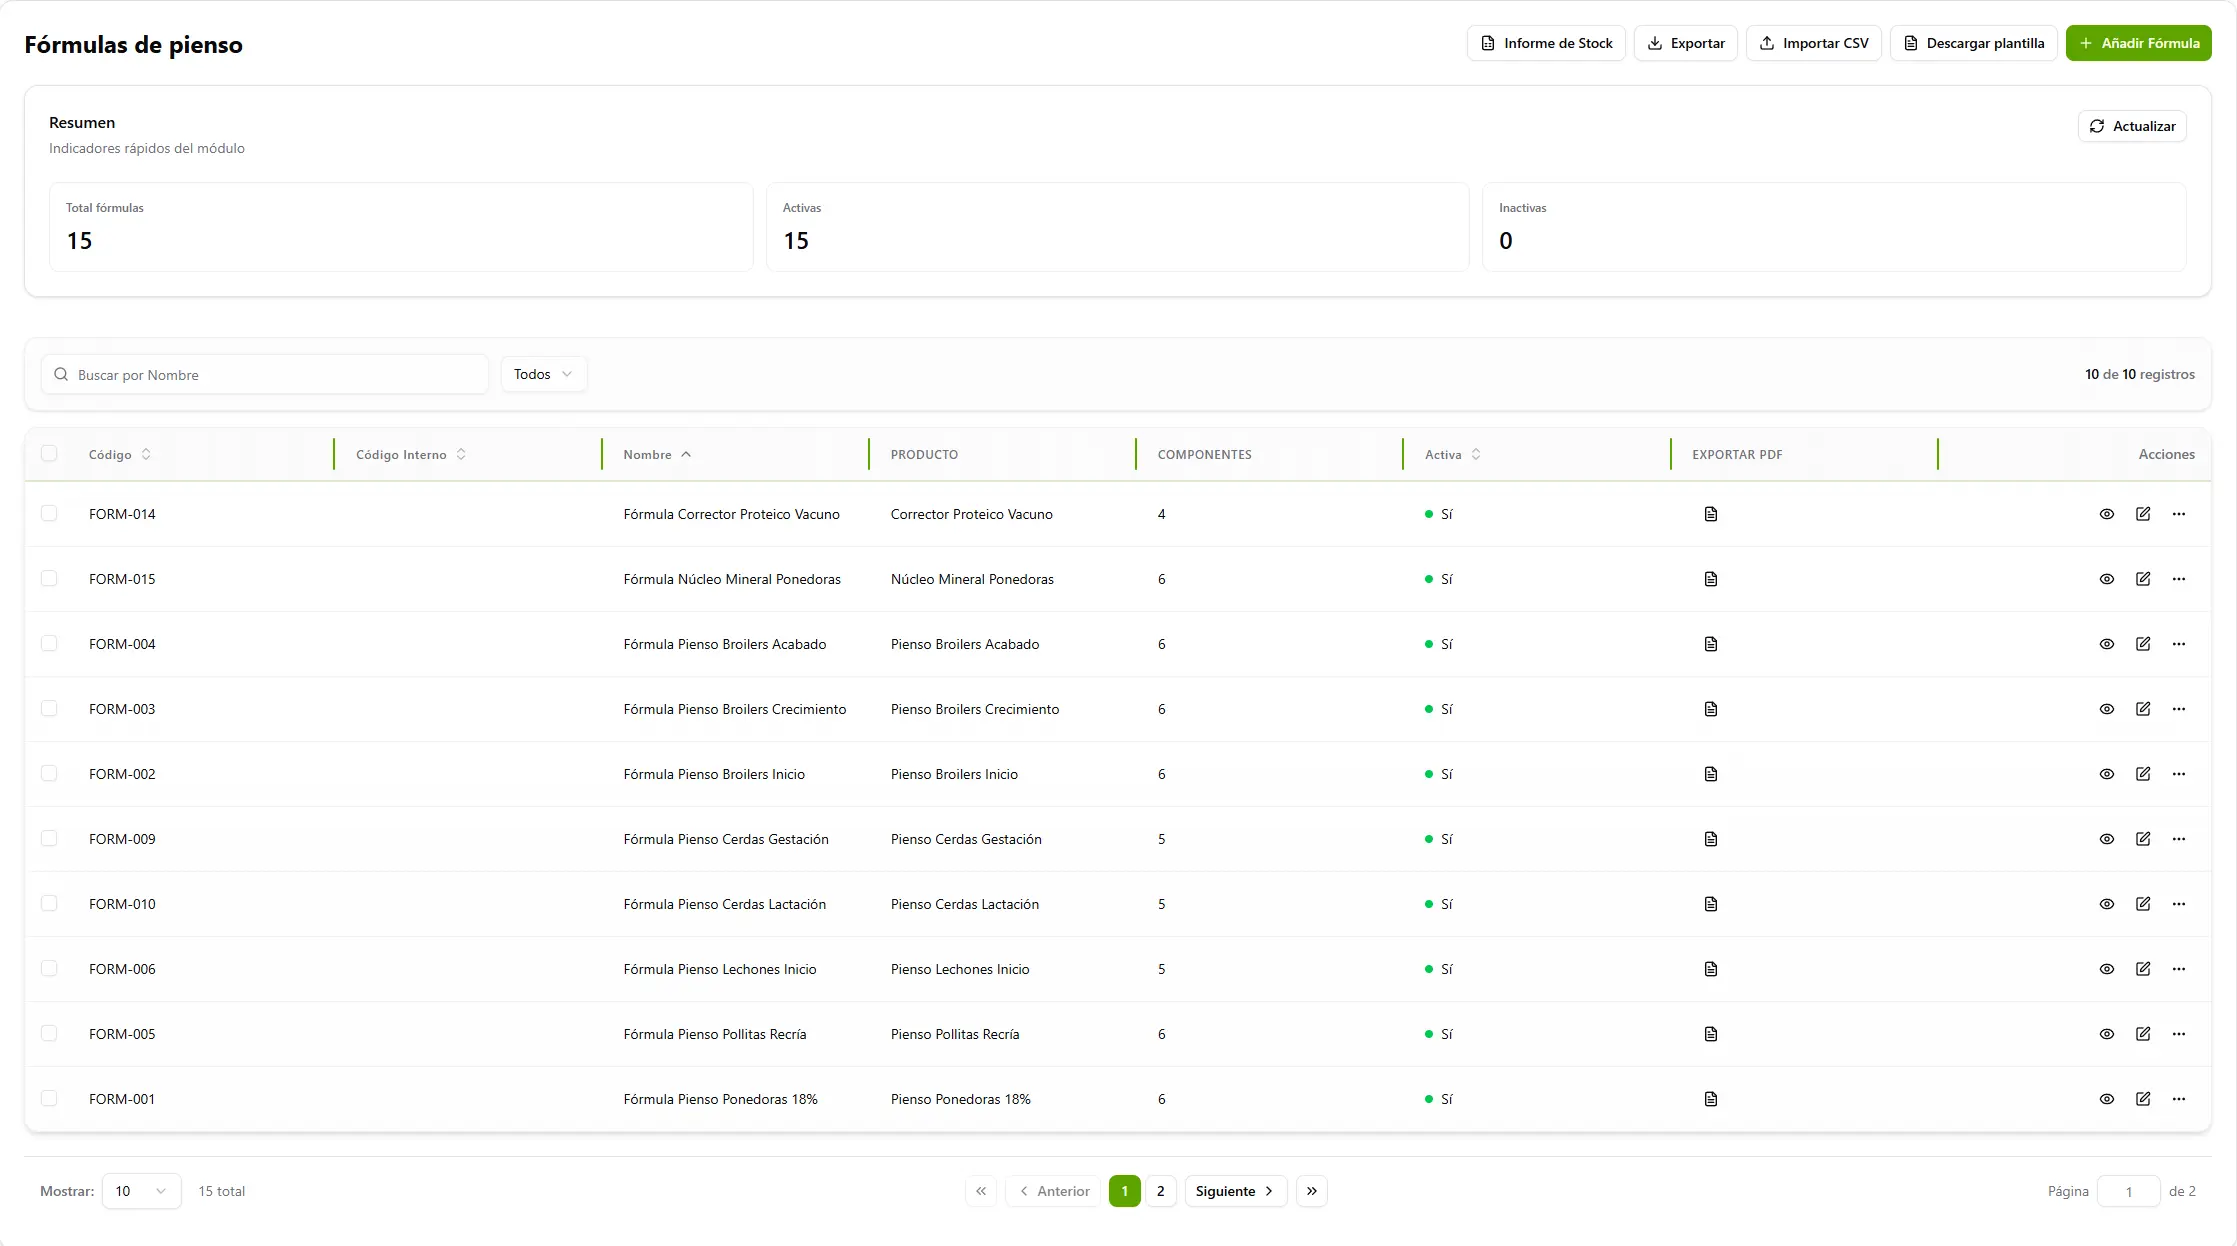
Task: Open more actions menu for FORM-003
Action: coord(2178,709)
